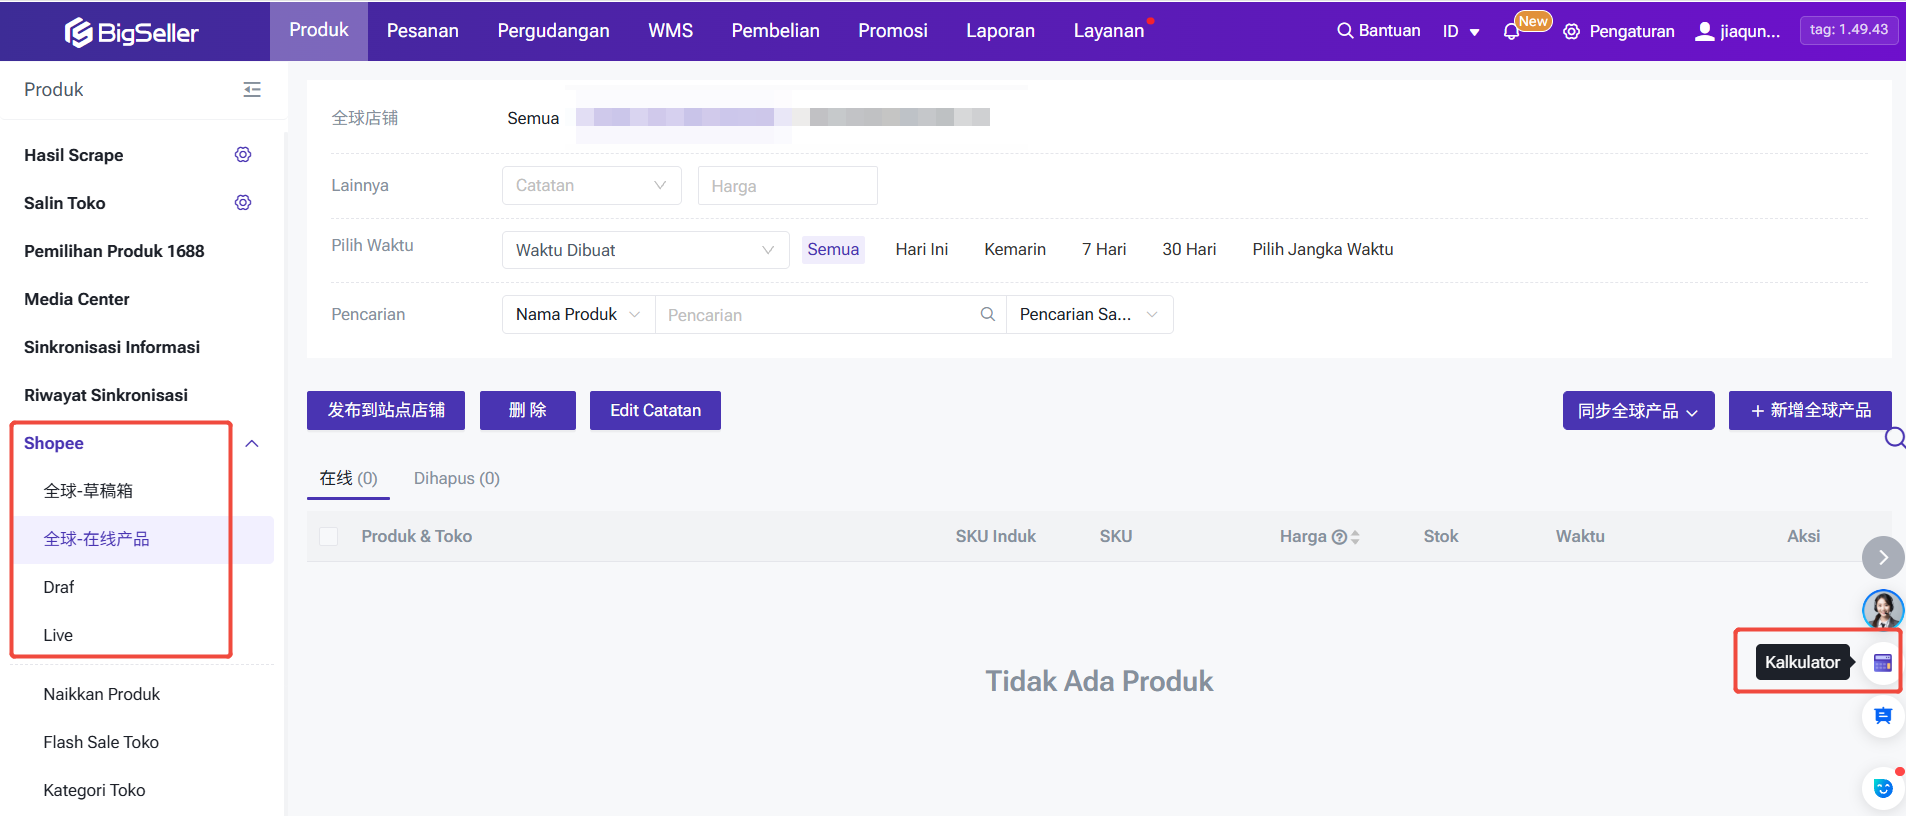The height and width of the screenshot is (816, 1906).
Task: Click the Harga input field
Action: click(x=787, y=186)
